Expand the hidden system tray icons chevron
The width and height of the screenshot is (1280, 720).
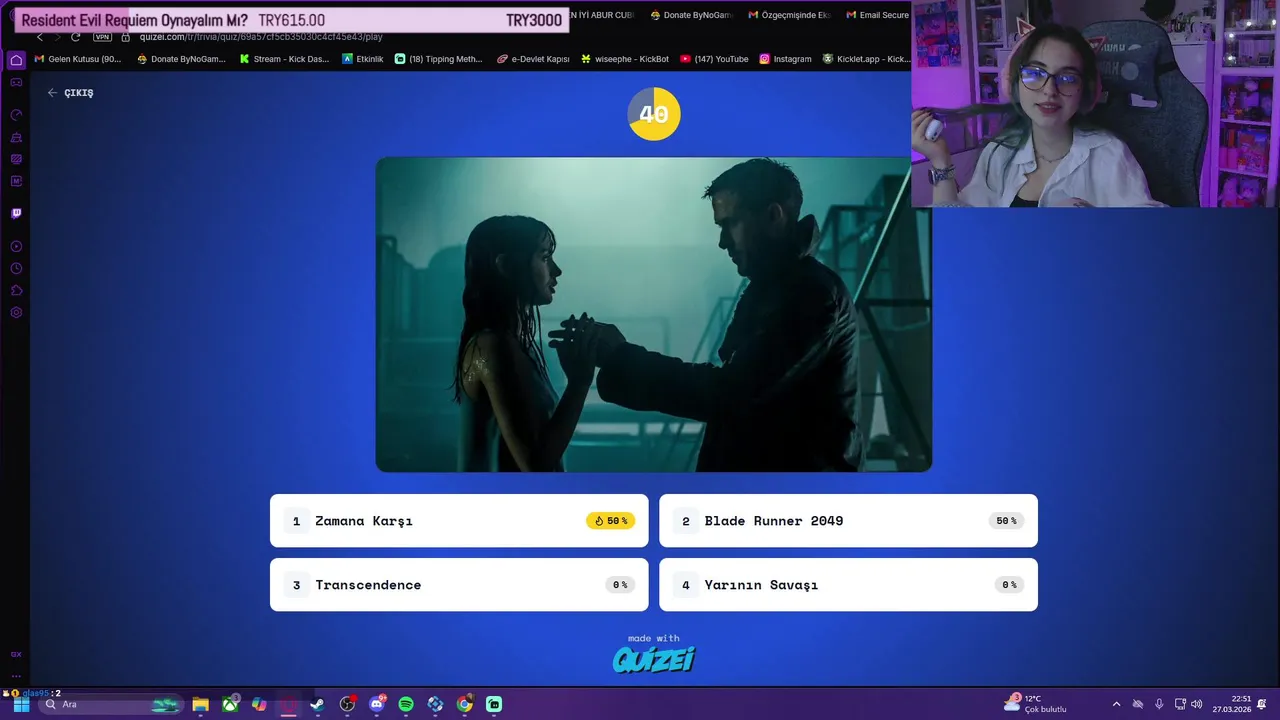pyautogui.click(x=1116, y=704)
